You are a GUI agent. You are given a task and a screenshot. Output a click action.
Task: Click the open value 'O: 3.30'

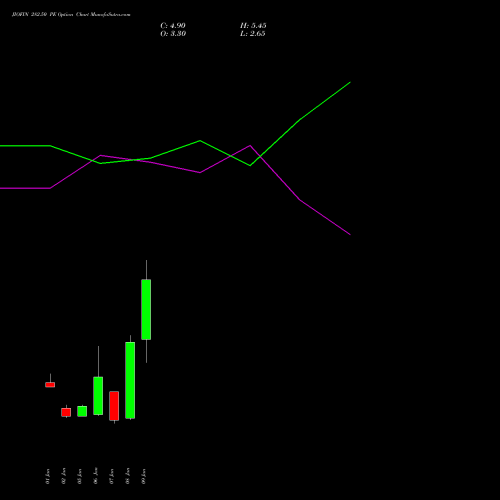[x=173, y=34]
